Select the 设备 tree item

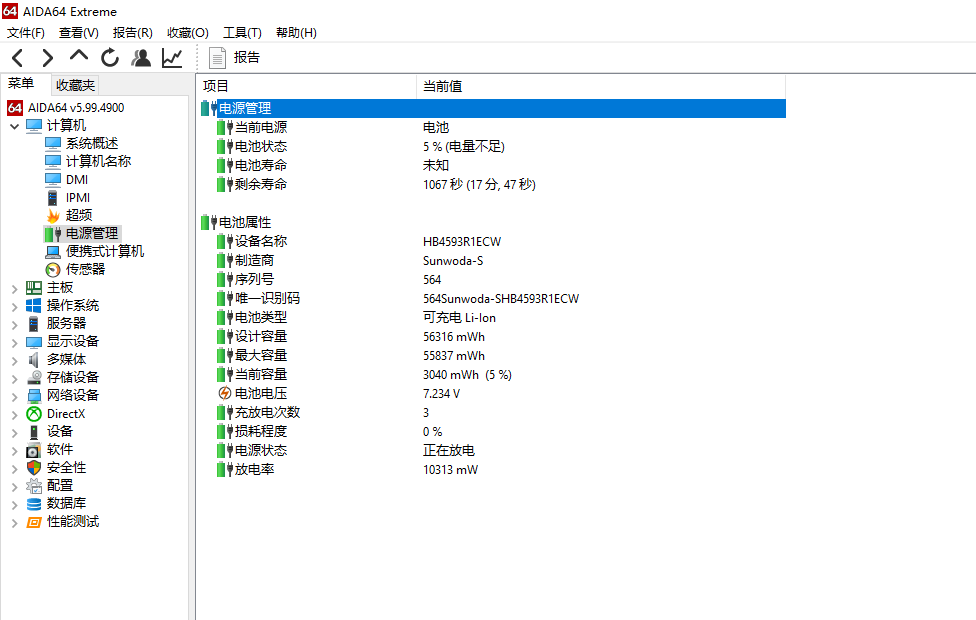(x=60, y=431)
